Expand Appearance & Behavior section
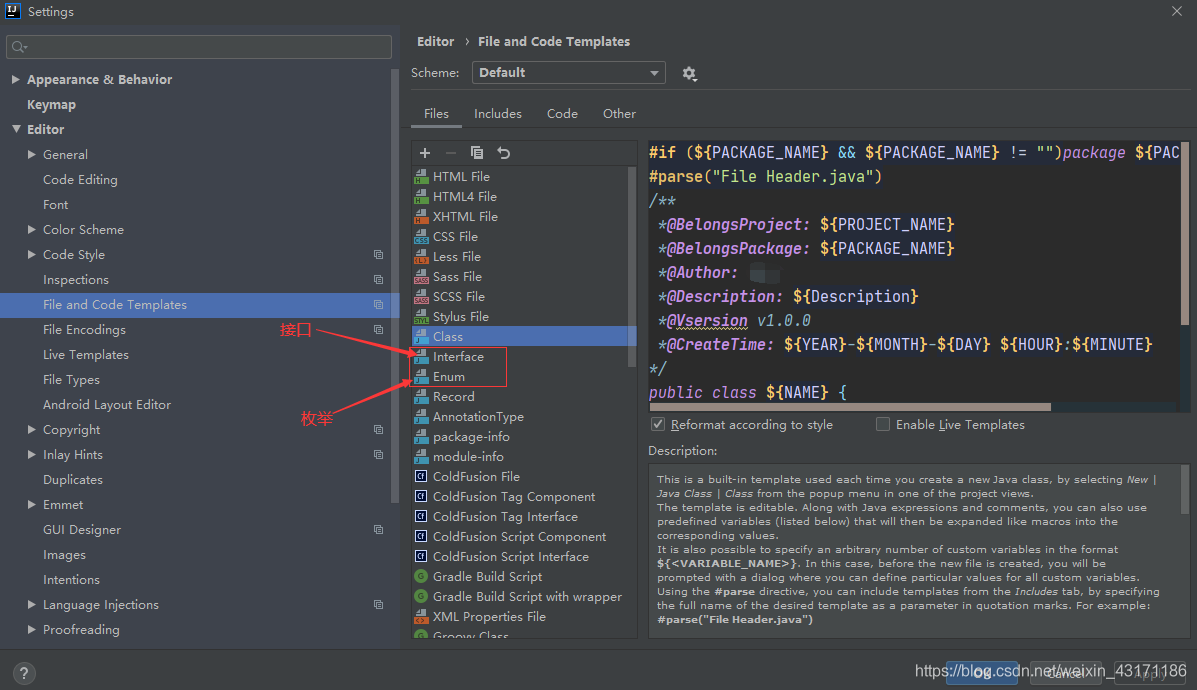This screenshot has height=690, width=1197. click(x=15, y=79)
